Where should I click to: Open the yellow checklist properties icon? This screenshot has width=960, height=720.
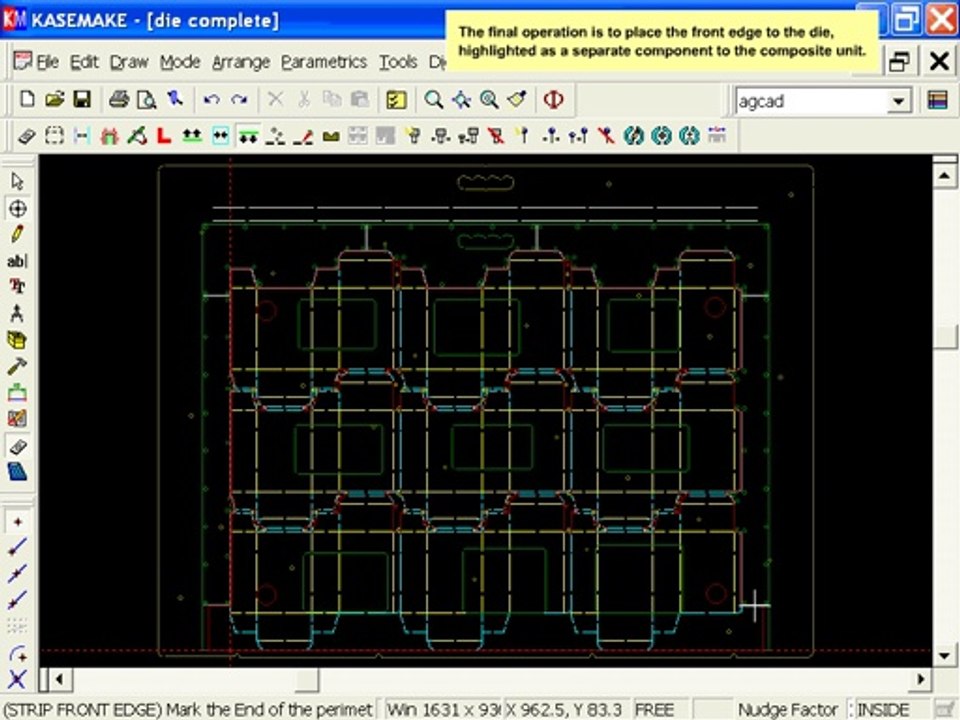click(x=396, y=99)
